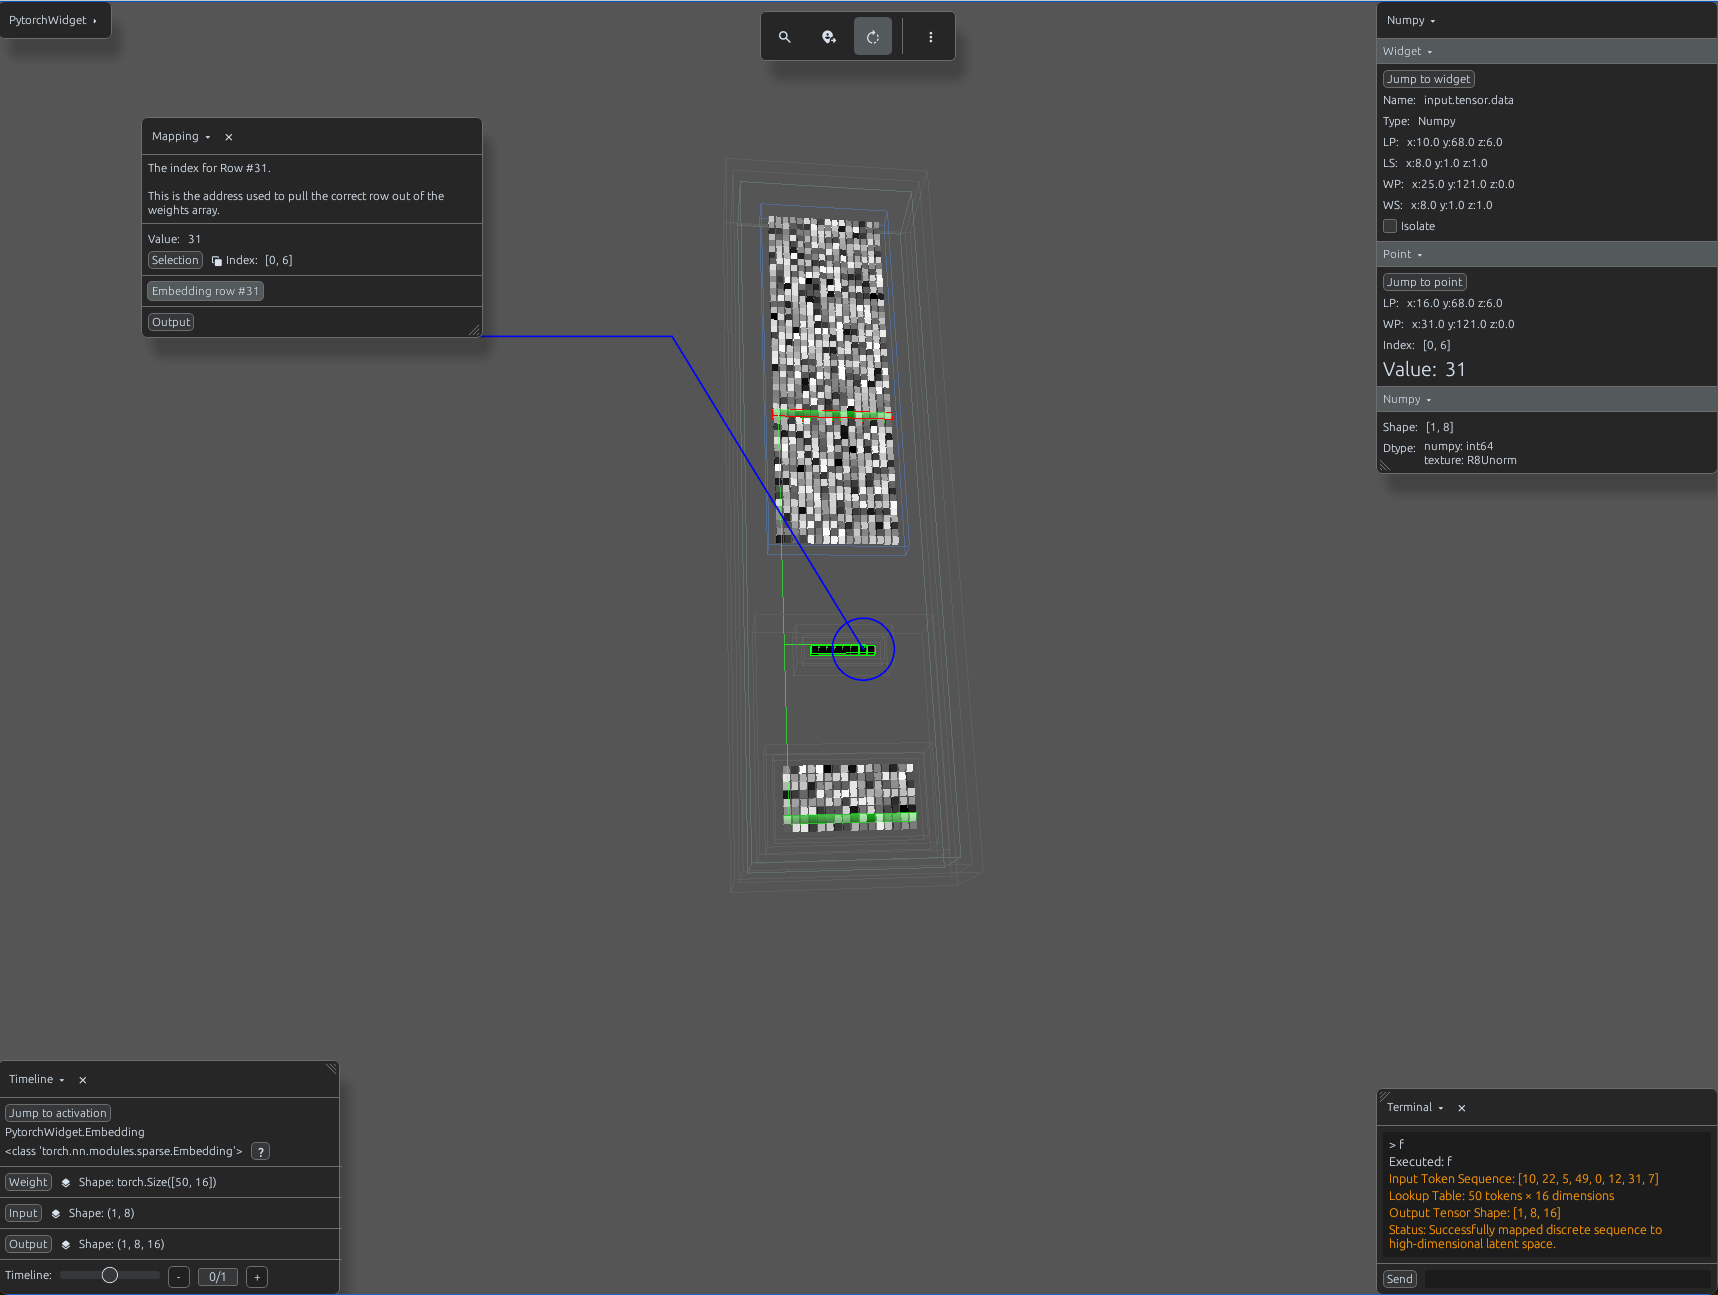This screenshot has height=1295, width=1718.
Task: Collapse the Widget section
Action: pyautogui.click(x=1408, y=52)
